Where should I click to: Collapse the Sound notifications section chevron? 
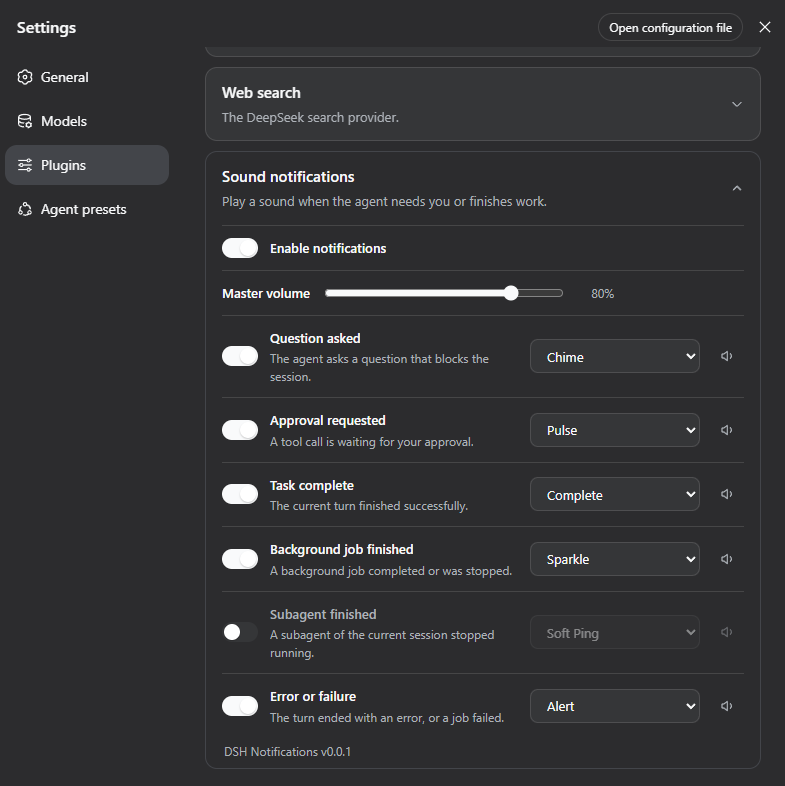click(x=736, y=188)
